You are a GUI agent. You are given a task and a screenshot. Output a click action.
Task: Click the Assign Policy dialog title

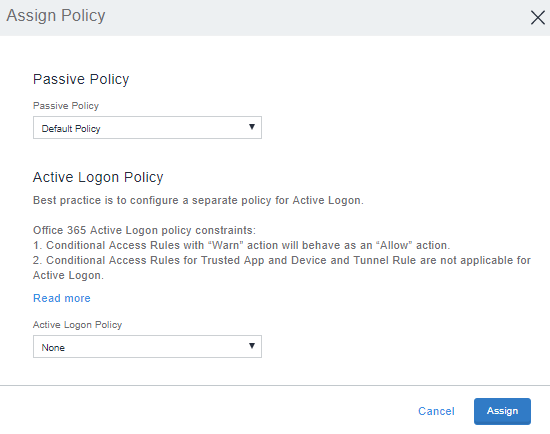click(56, 16)
